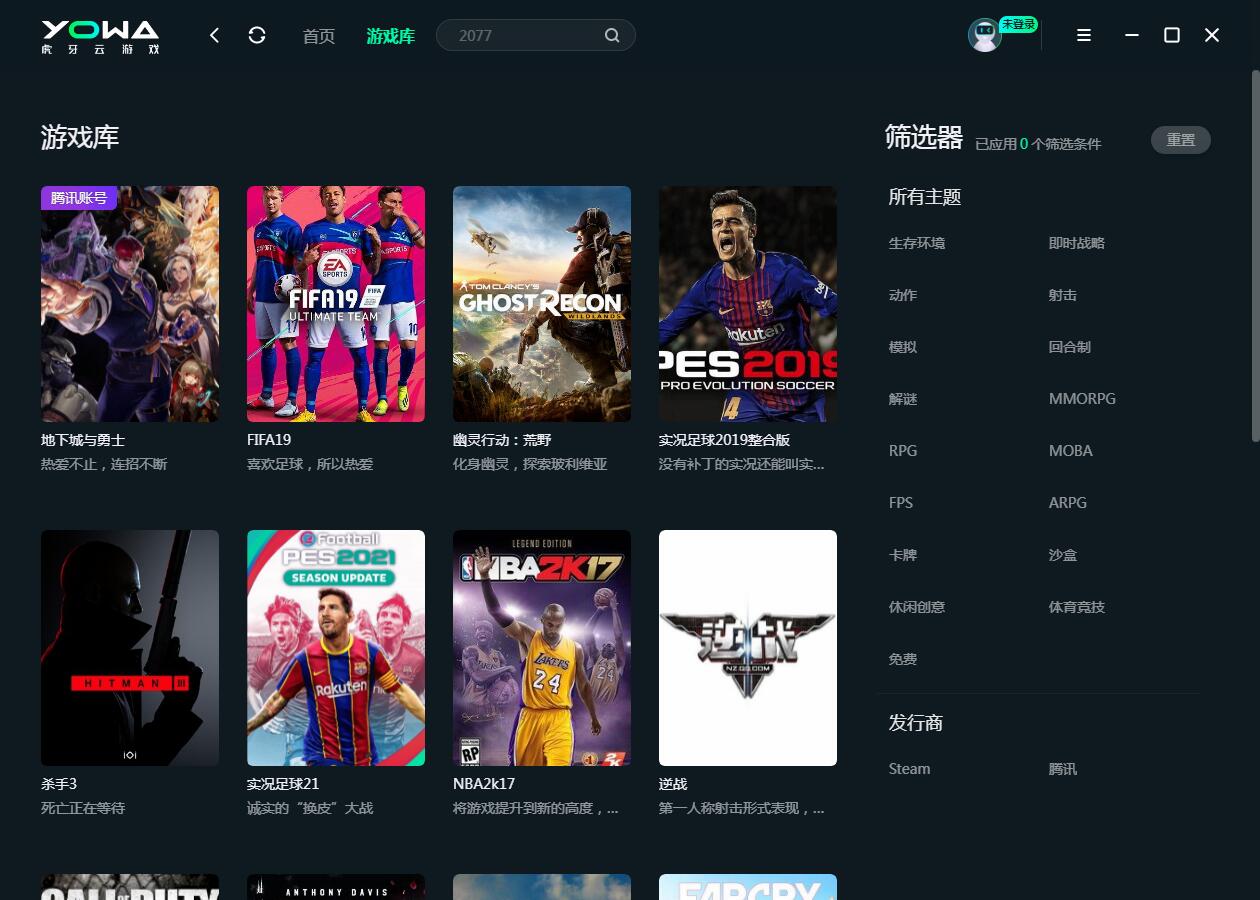Switch to the 首页 tab
The image size is (1260, 900).
click(319, 36)
